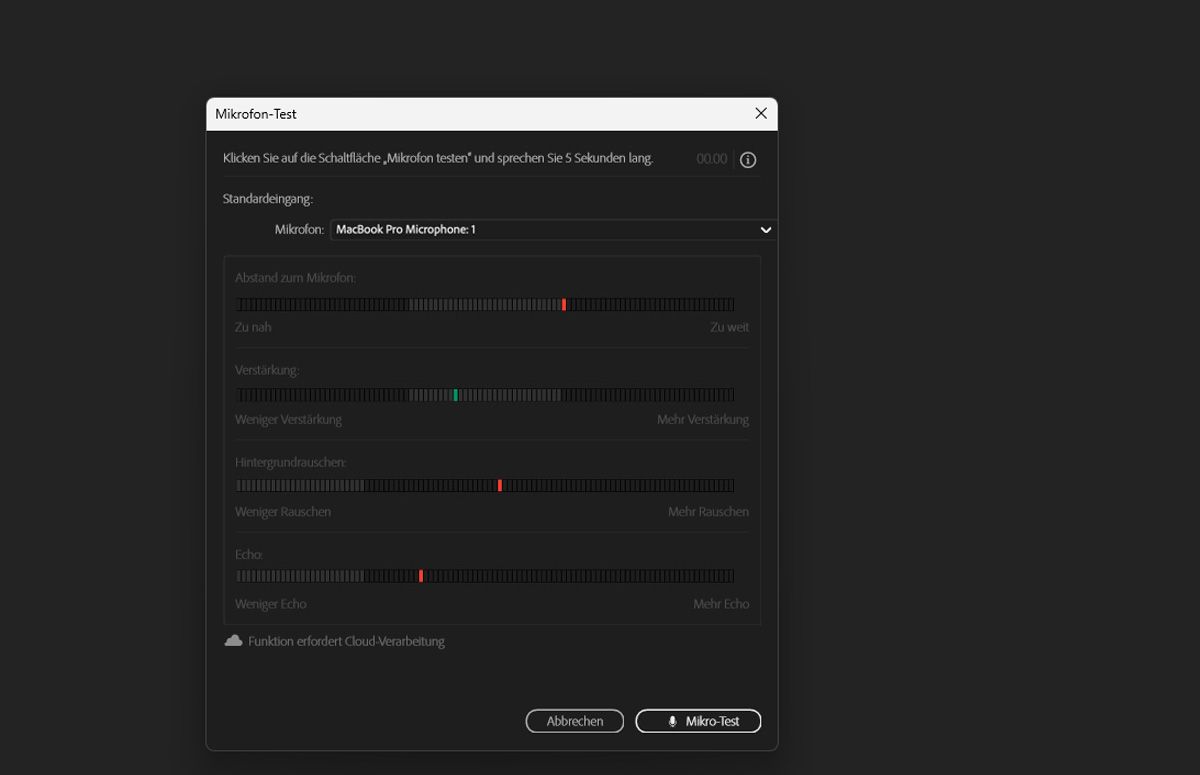Screen dimensions: 1200x775
Task: Click the 'Mehr Verstärkung' label
Action: pyautogui.click(x=703, y=419)
